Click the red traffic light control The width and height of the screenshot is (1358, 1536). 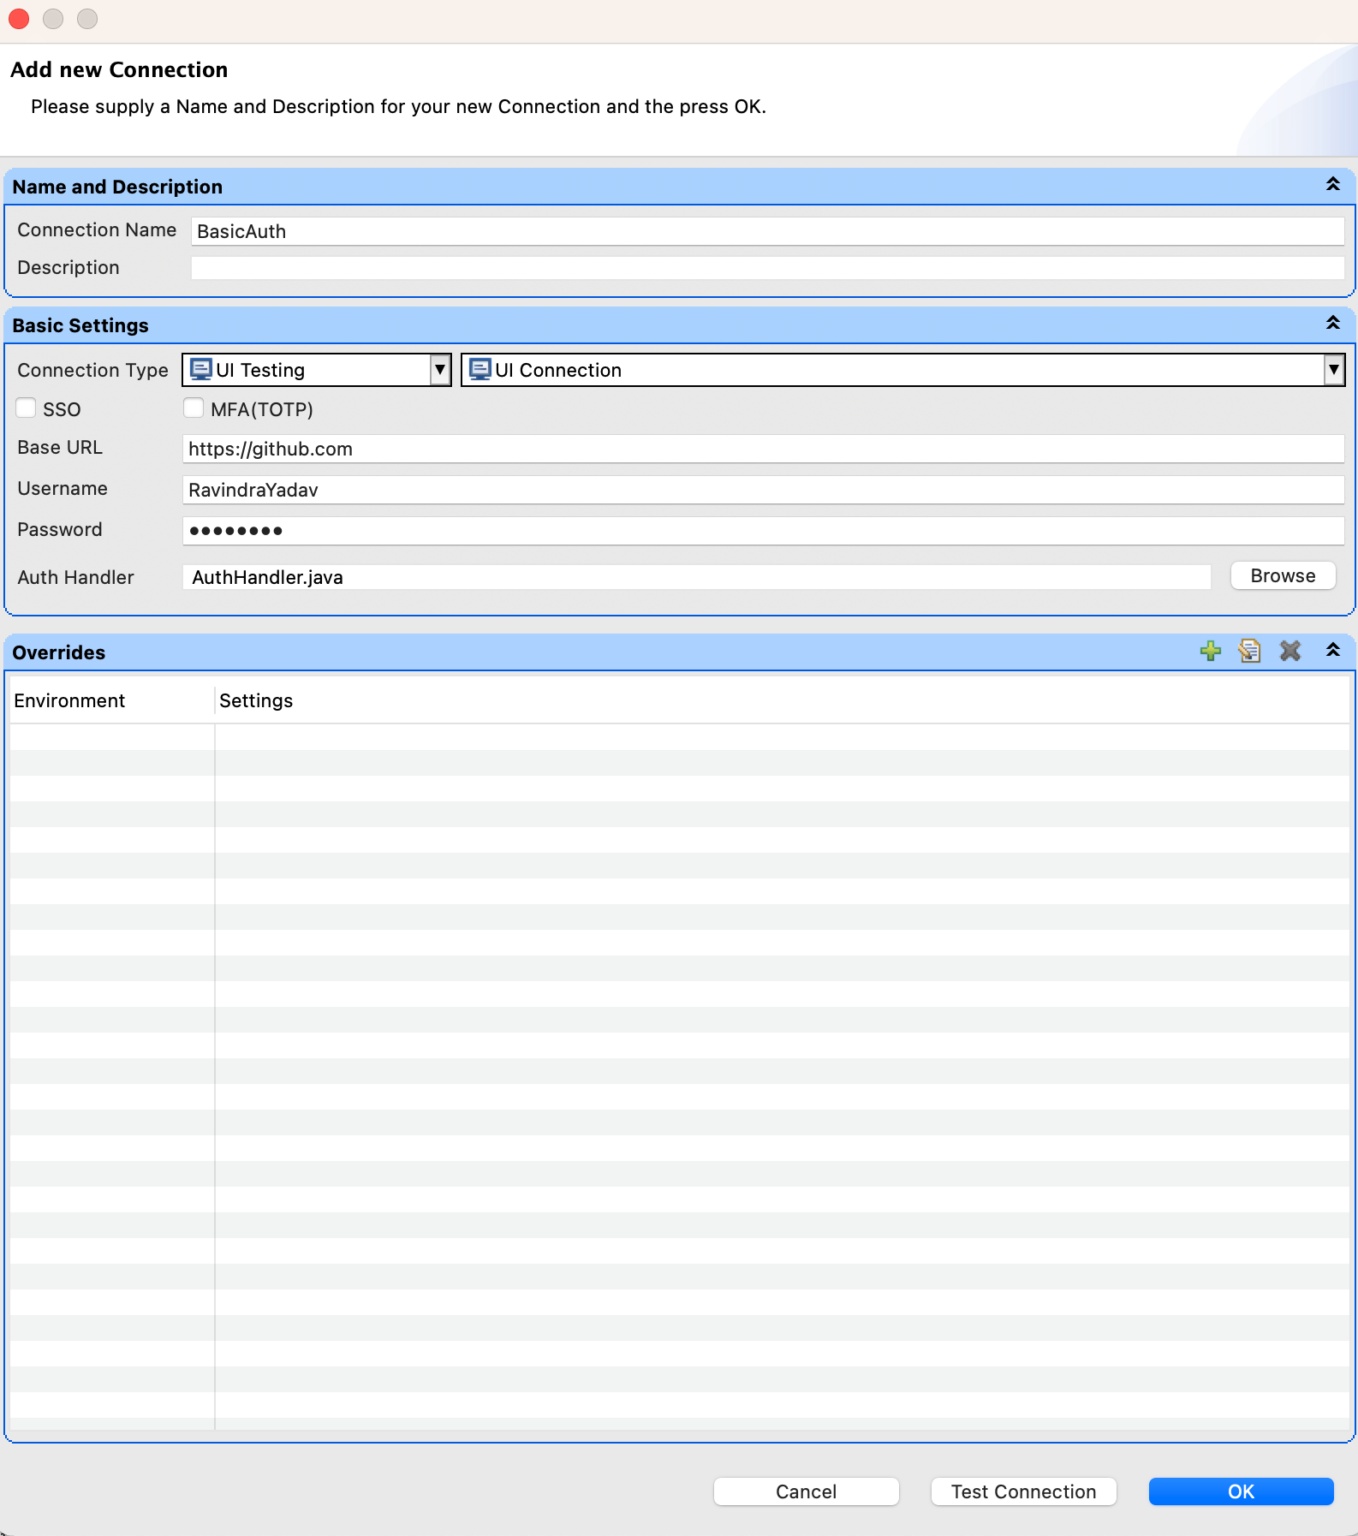coord(18,18)
